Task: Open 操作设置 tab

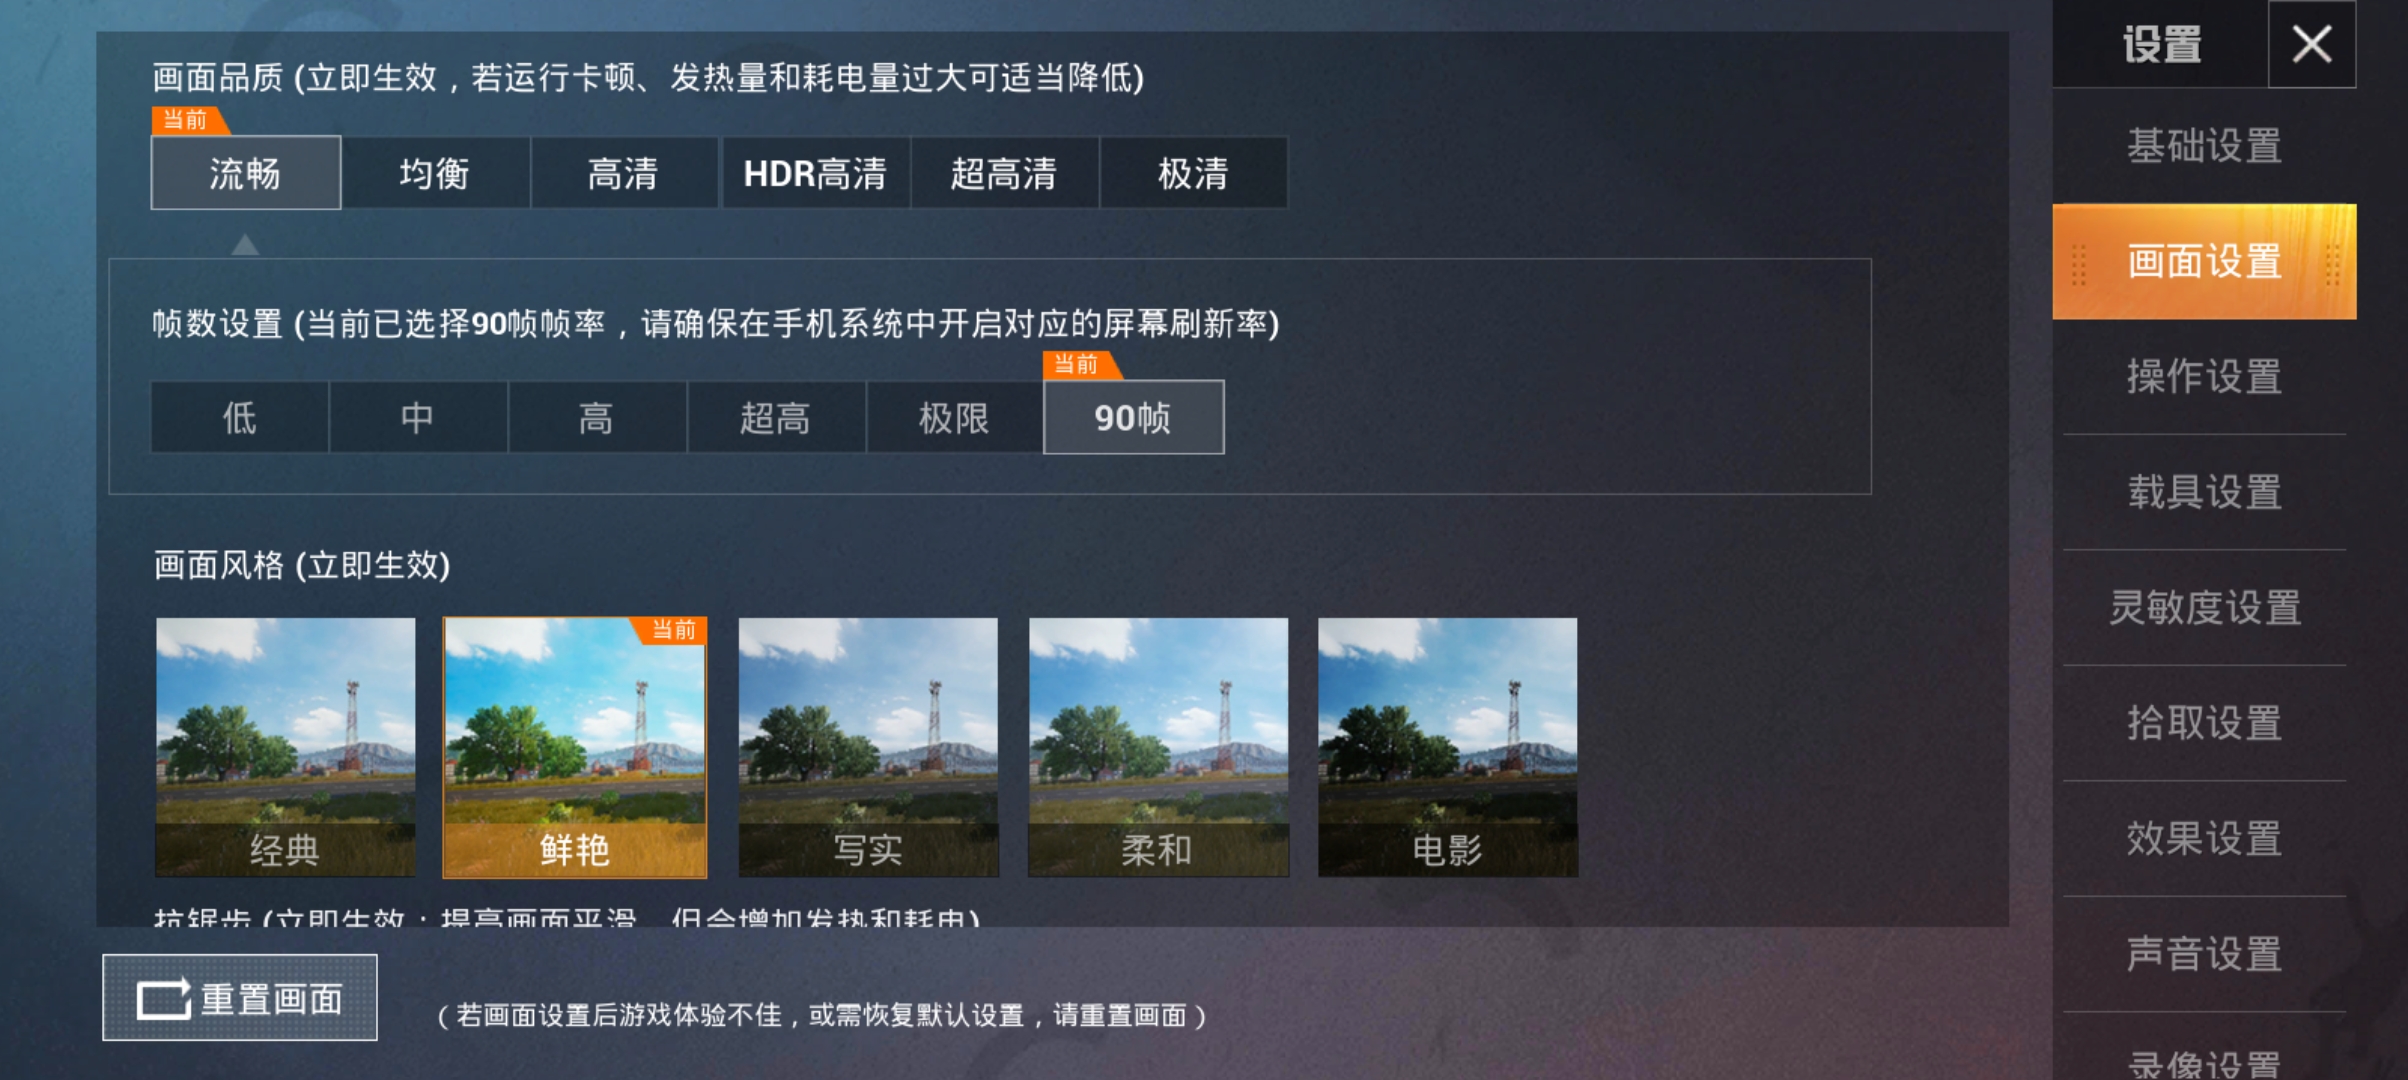Action: [2204, 377]
